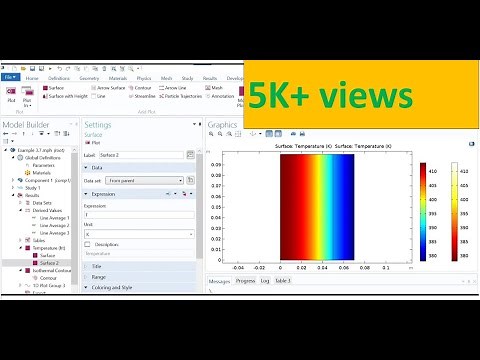Add a Contour plot from ribbon
This screenshot has width=480, height=360.
pos(140,88)
